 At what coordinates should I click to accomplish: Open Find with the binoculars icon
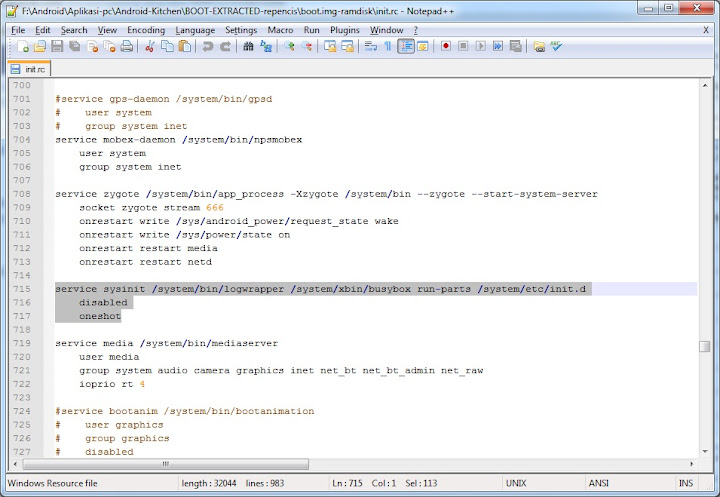click(x=249, y=47)
